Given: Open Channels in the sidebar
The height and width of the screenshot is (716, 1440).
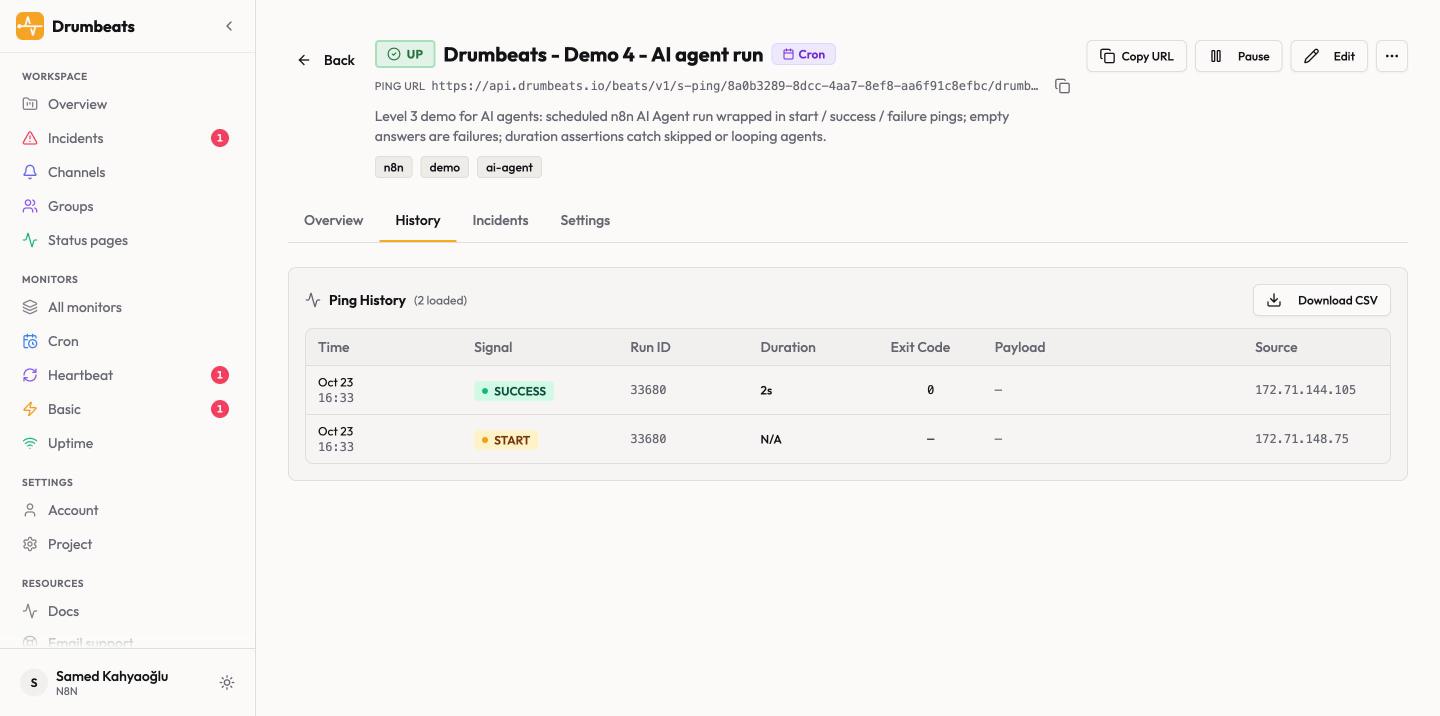Looking at the screenshot, I should pos(127,172).
